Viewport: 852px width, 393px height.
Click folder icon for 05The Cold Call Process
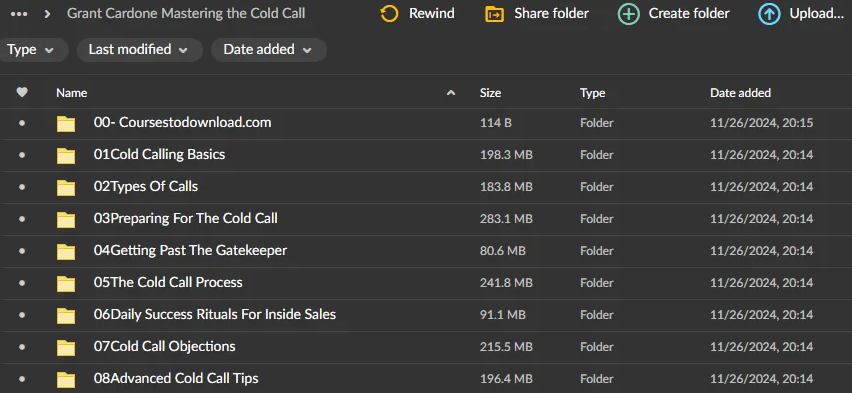(66, 283)
